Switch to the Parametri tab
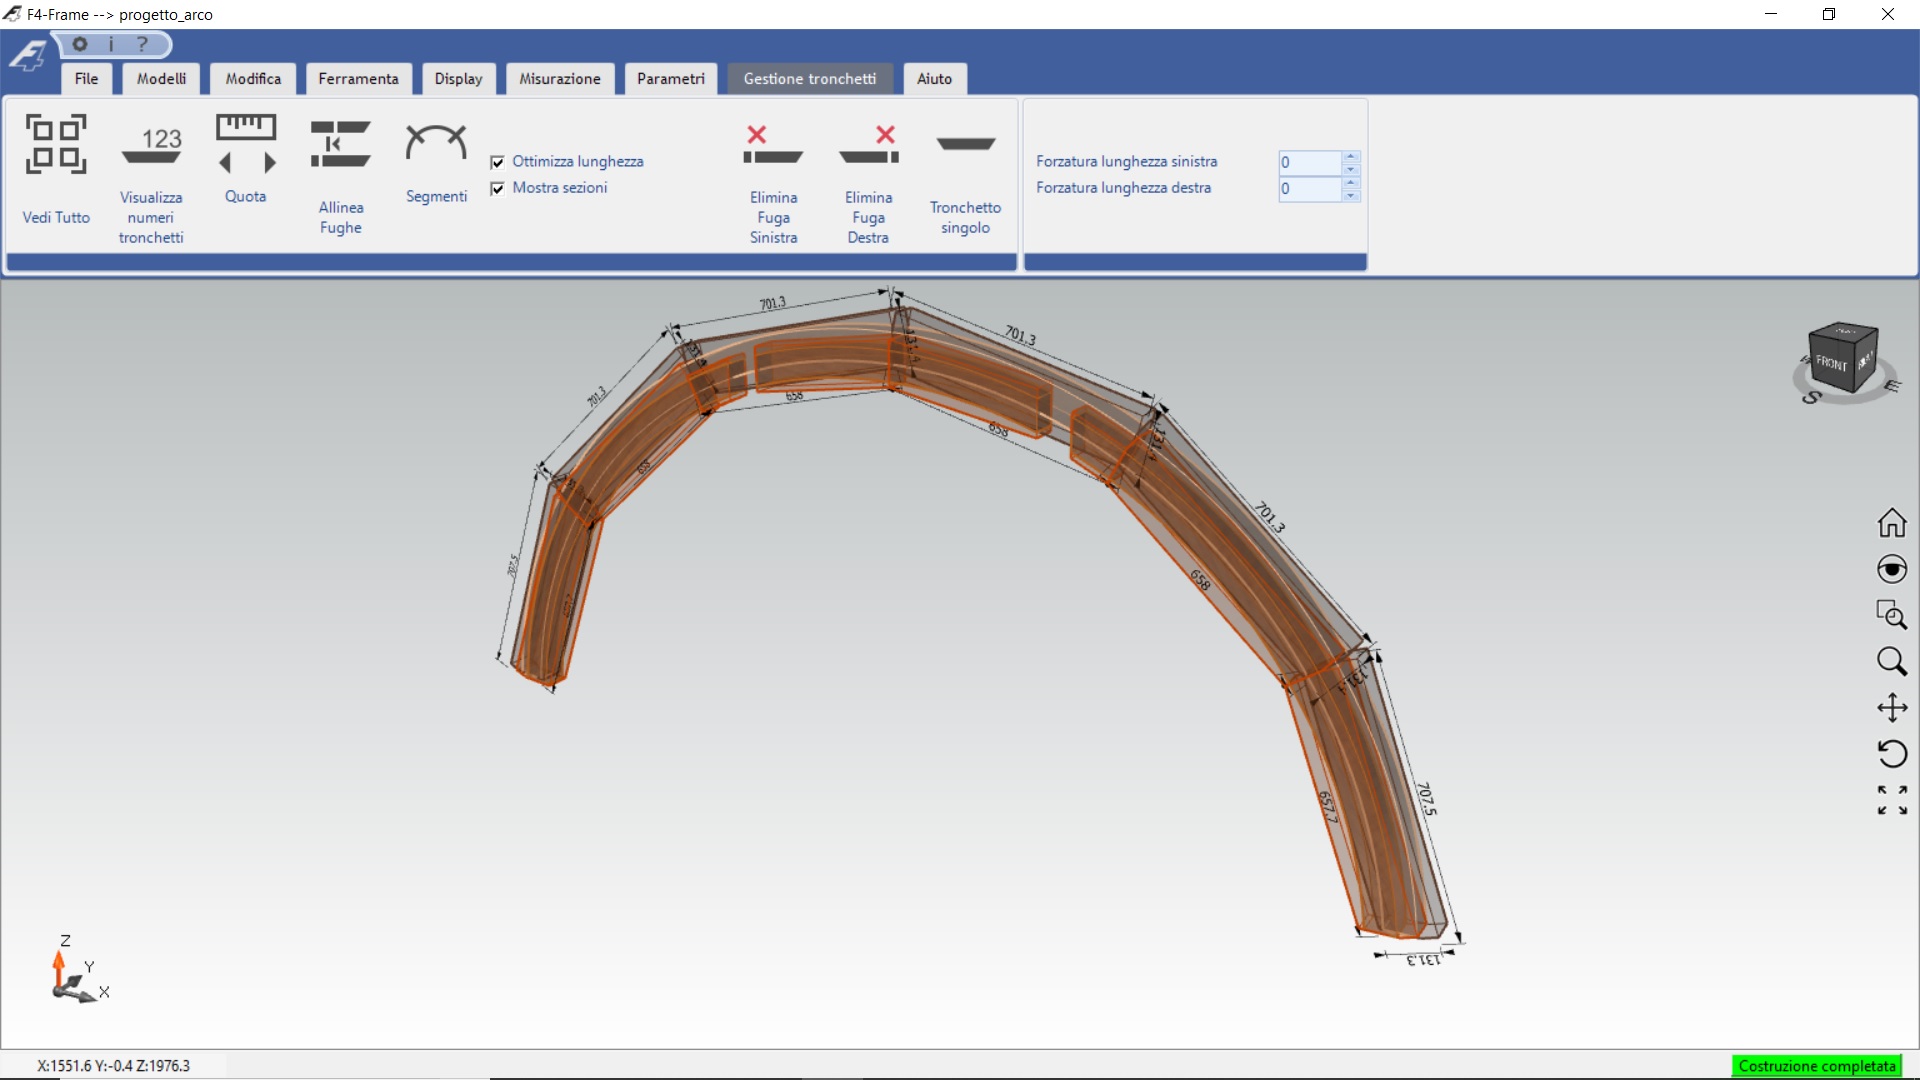The width and height of the screenshot is (1920, 1080). 670,79
